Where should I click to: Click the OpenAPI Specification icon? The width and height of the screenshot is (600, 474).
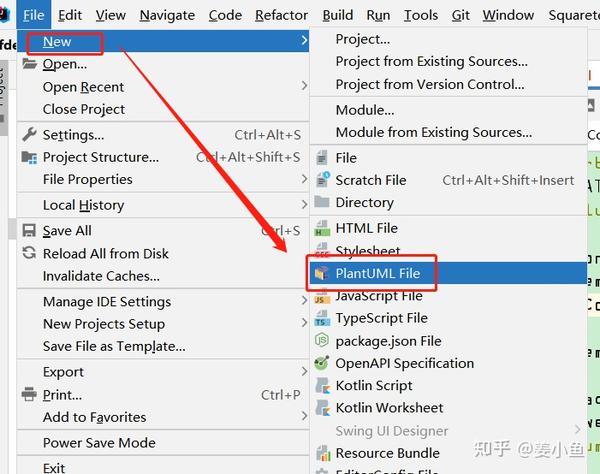point(322,364)
